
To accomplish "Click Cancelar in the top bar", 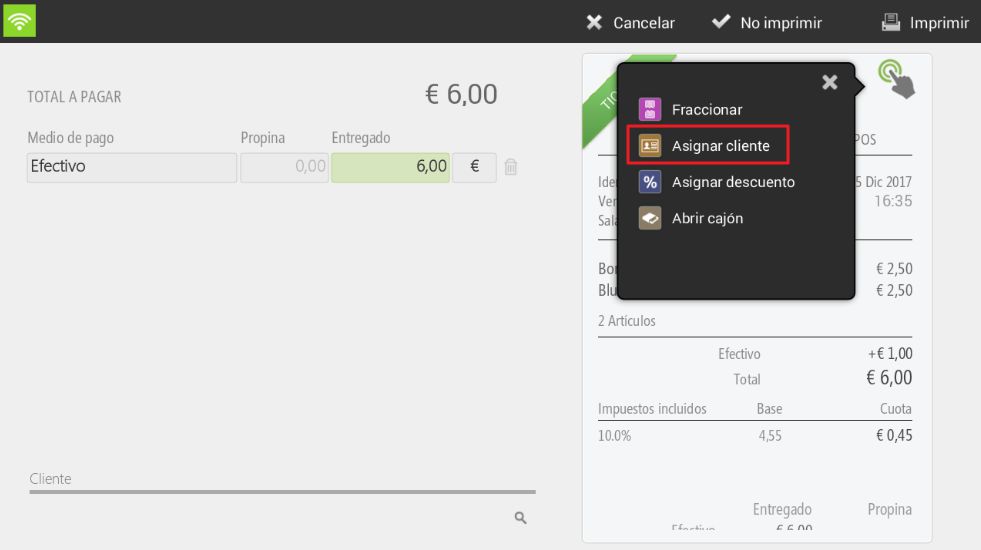I will pyautogui.click(x=631, y=23).
